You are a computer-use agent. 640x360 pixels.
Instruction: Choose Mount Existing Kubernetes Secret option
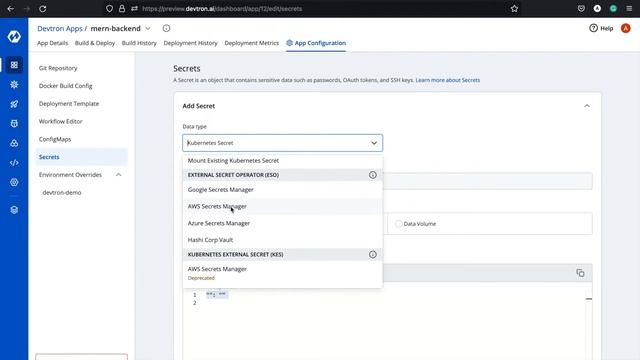click(282, 160)
